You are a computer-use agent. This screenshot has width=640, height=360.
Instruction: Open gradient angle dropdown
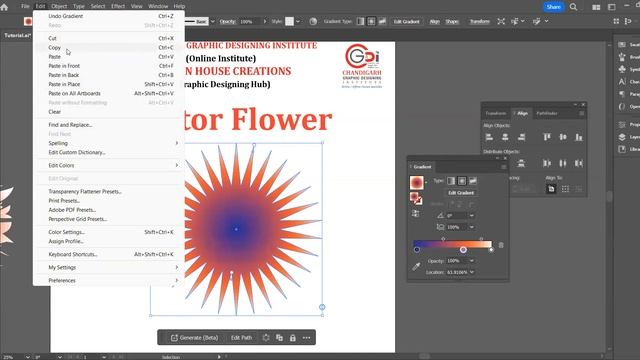click(472, 216)
